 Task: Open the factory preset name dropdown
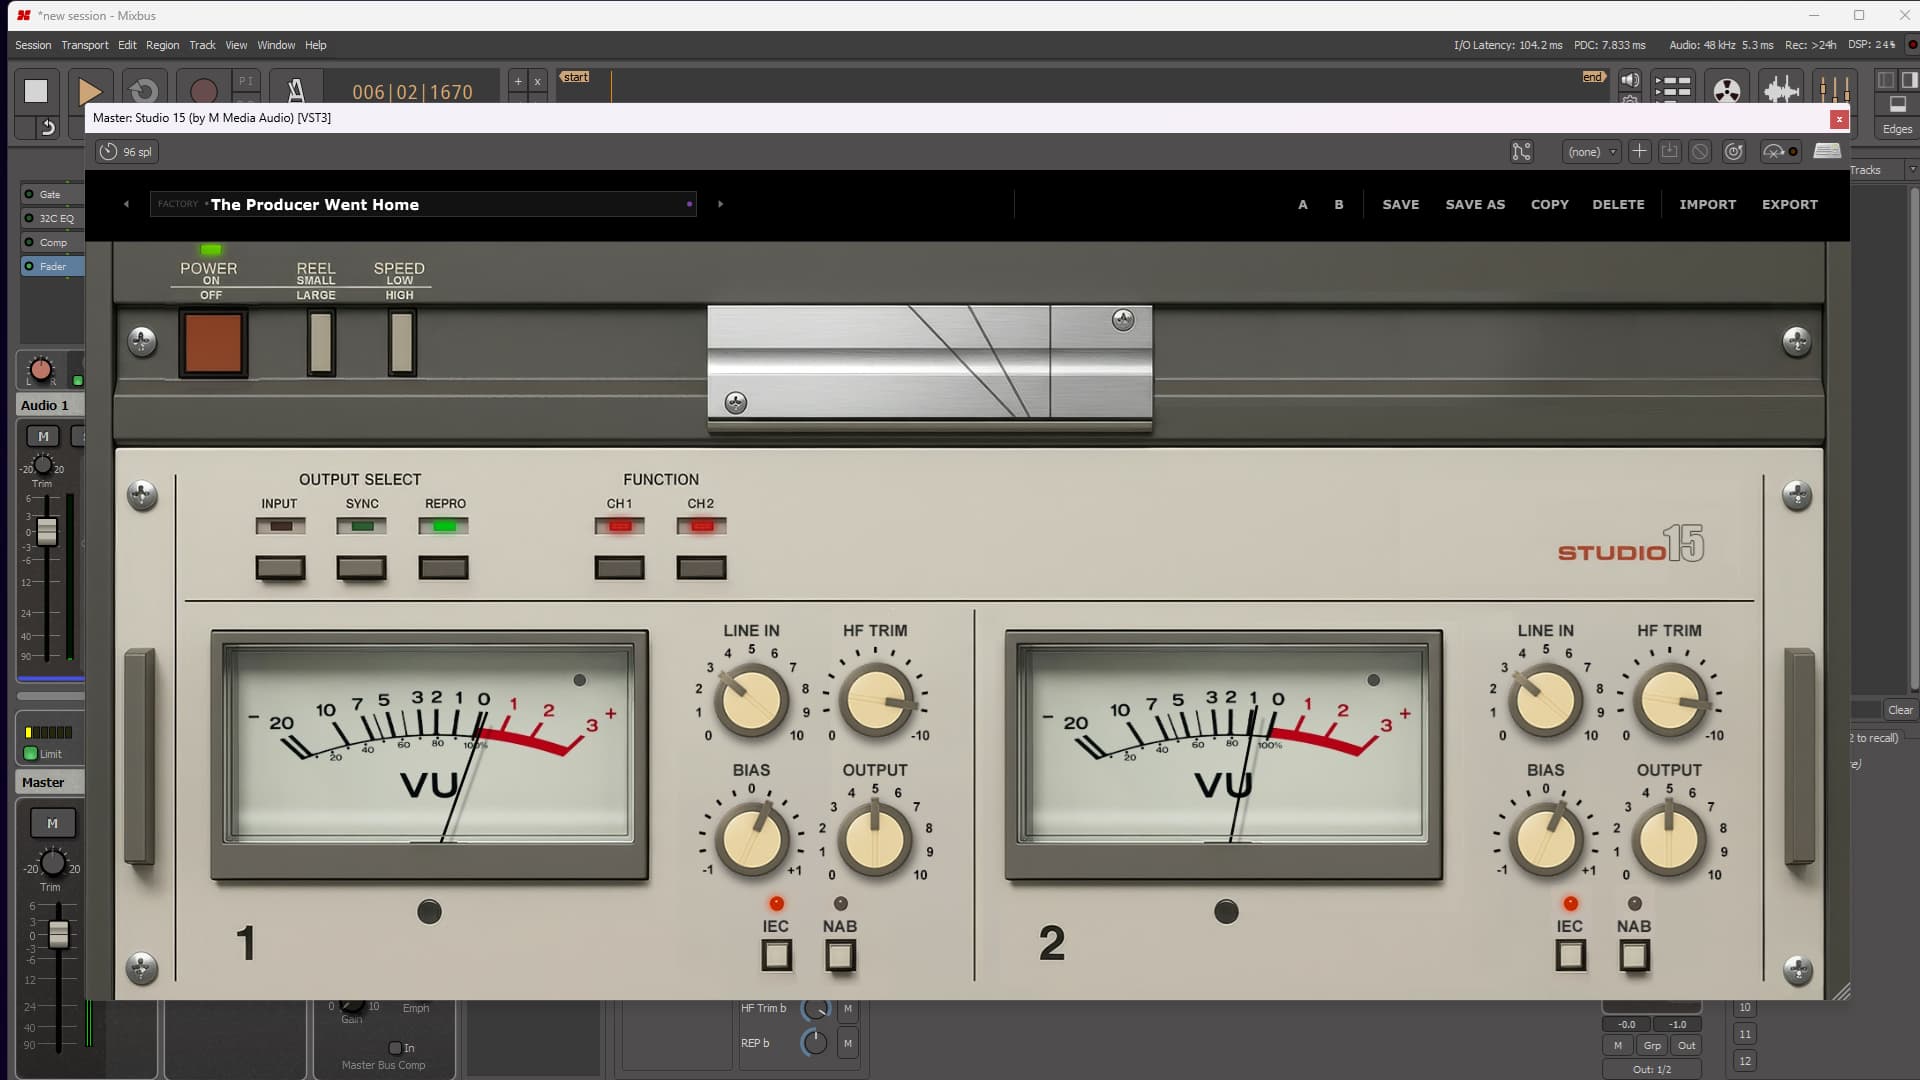pyautogui.click(x=423, y=204)
